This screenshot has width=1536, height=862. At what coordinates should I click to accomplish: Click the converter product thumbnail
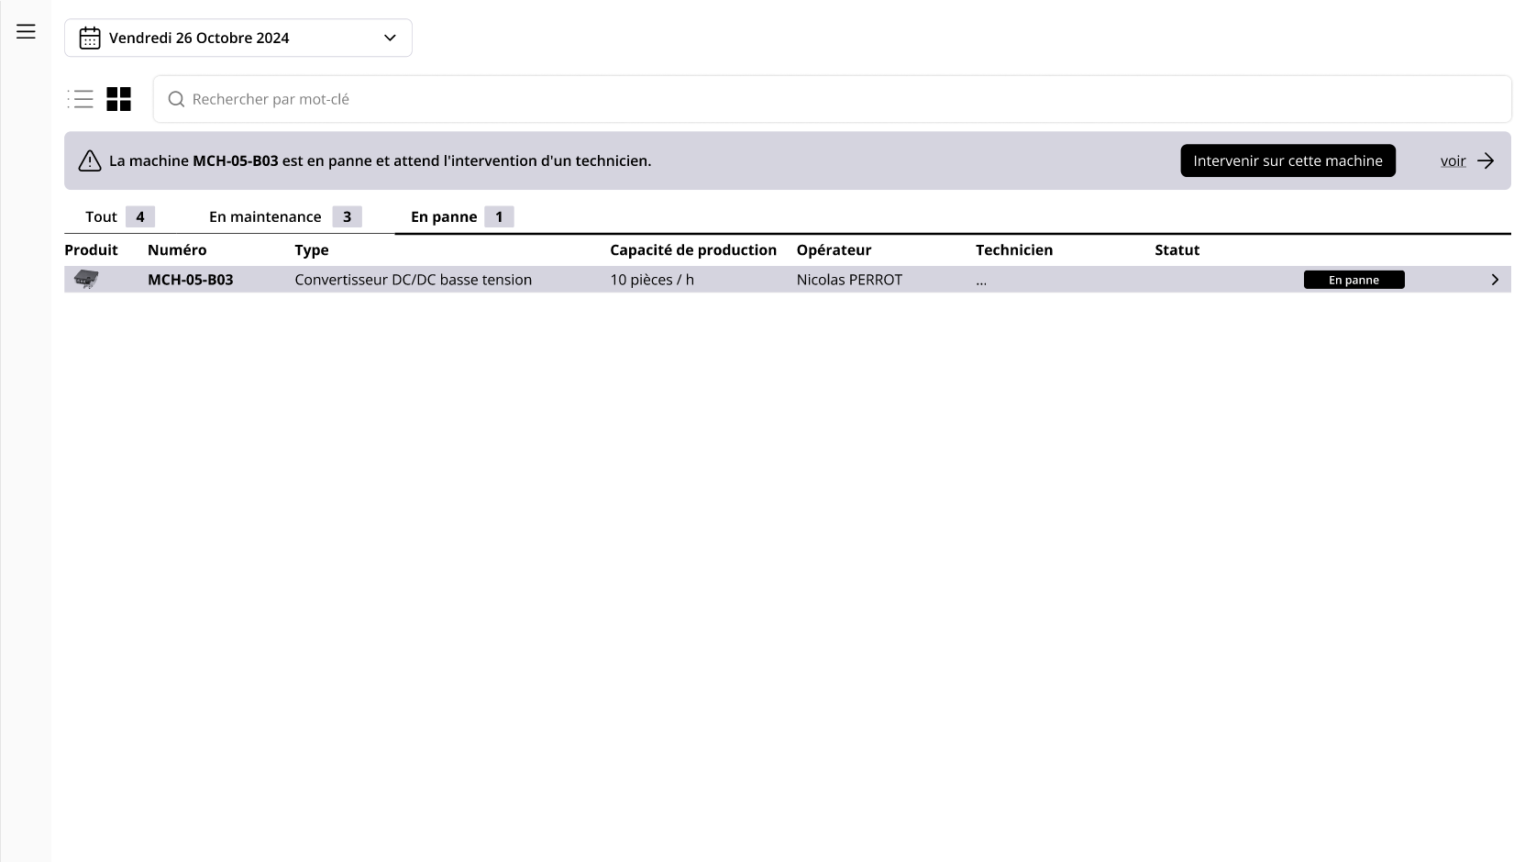(87, 280)
